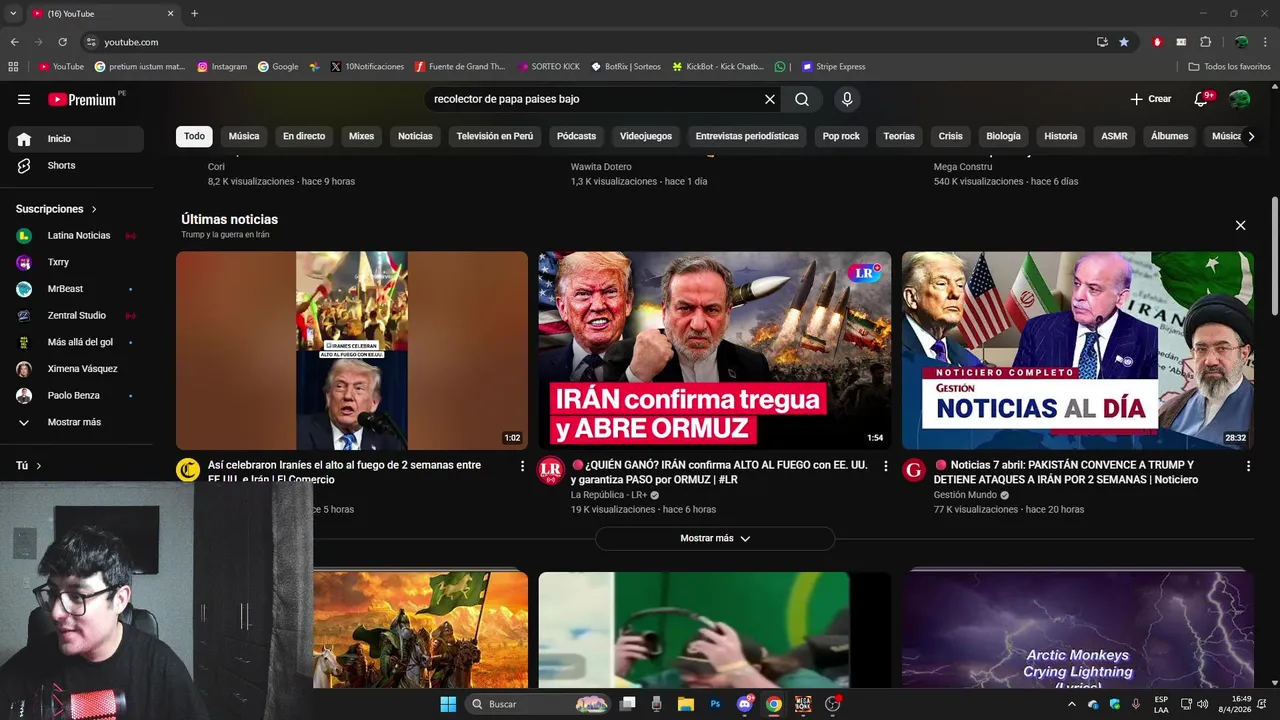
Task: Start voice search with the microphone icon
Action: click(847, 99)
